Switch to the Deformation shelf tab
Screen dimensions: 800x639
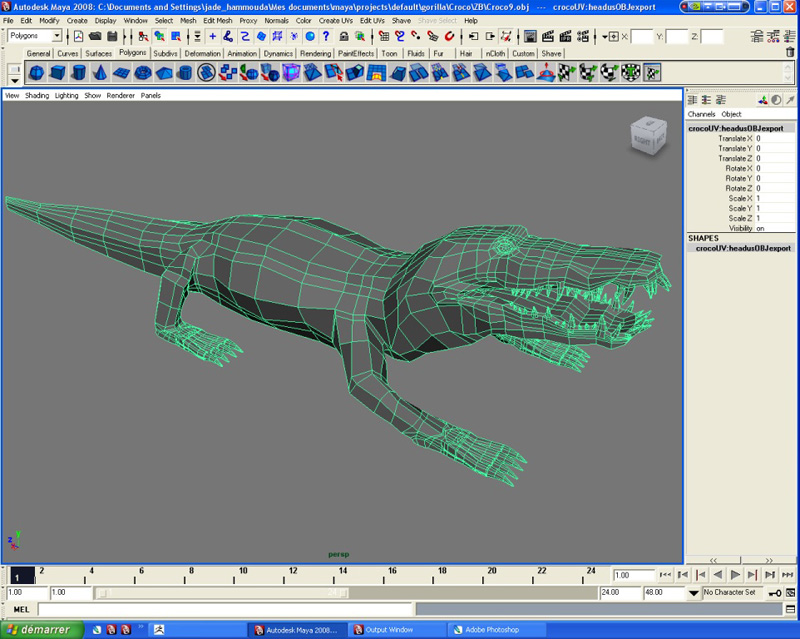tap(203, 53)
